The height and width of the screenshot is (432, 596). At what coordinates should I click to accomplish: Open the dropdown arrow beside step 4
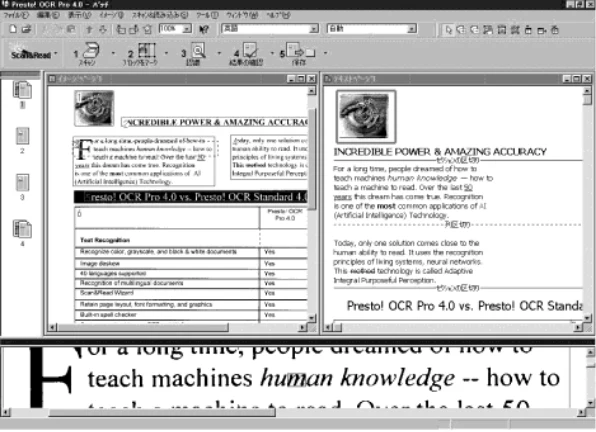[272, 53]
